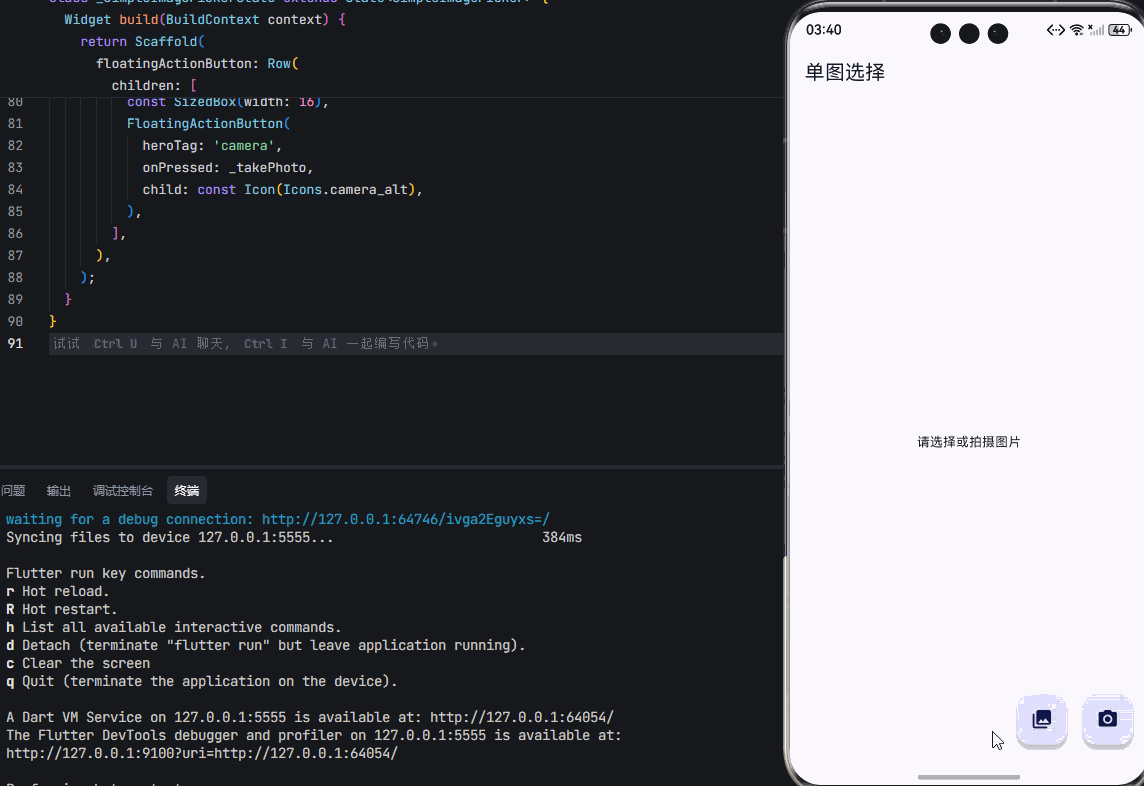The height and width of the screenshot is (786, 1144).
Task: Click the heroTag: 'camera' code line
Action: 212,145
